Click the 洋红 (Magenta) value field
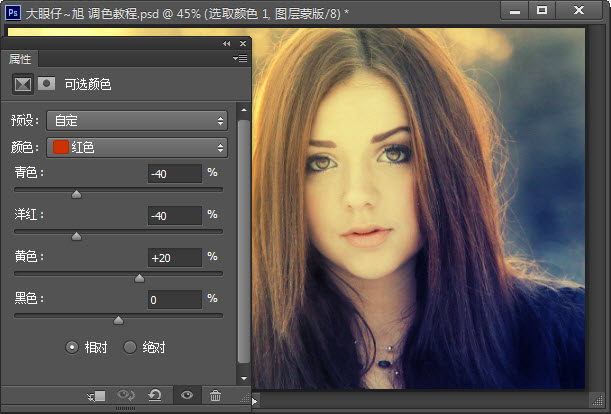Screen dimensions: 611x414 [174, 216]
